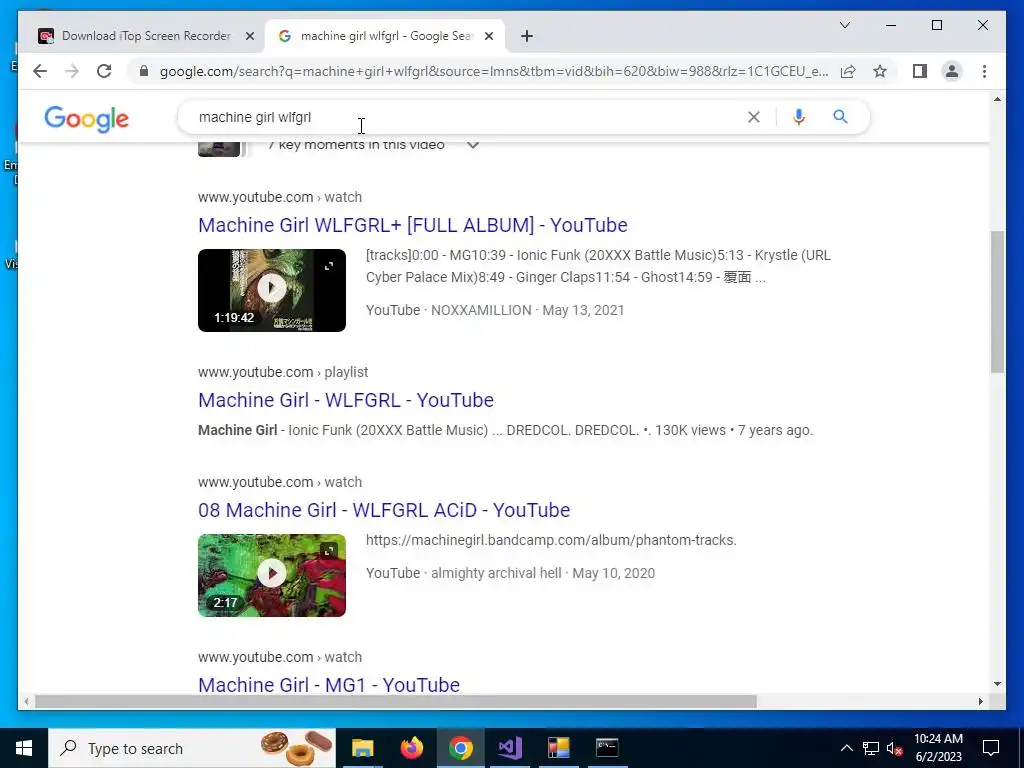Screen dimensions: 1024x768
Task: Click almighty archival hell uploader text
Action: coord(496,573)
